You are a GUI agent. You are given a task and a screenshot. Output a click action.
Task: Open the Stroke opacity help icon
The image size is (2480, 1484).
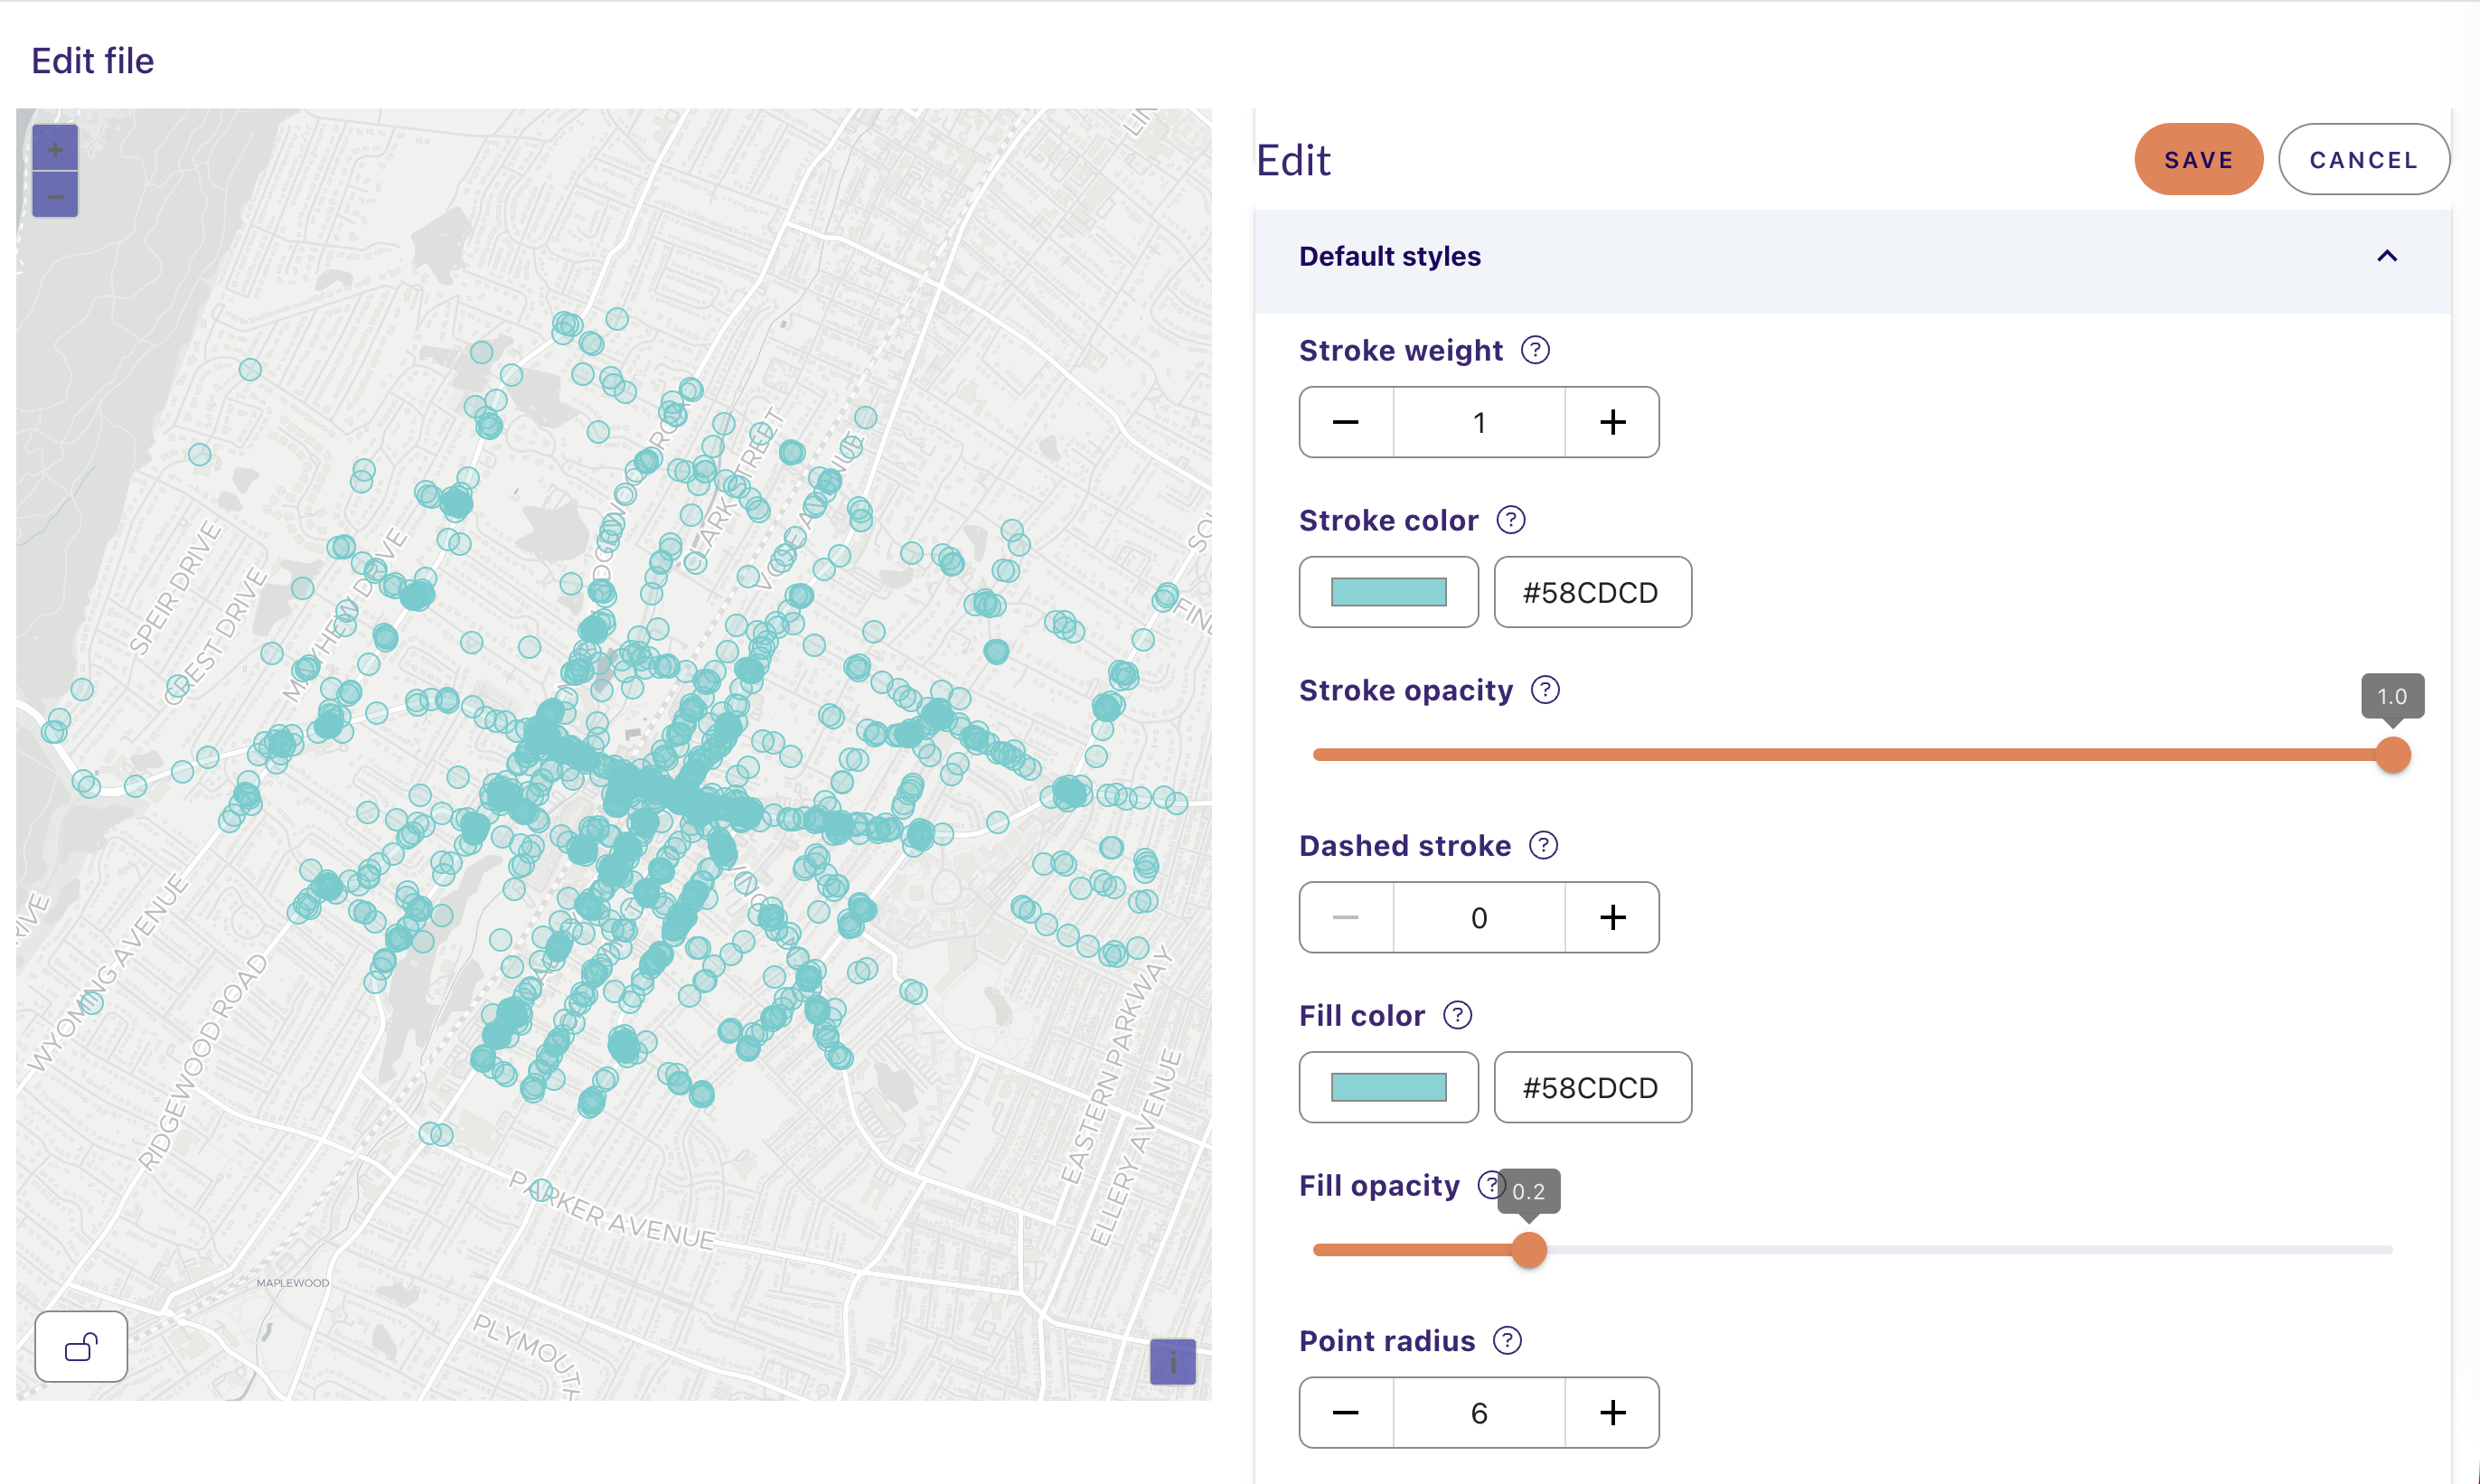pyautogui.click(x=1545, y=690)
